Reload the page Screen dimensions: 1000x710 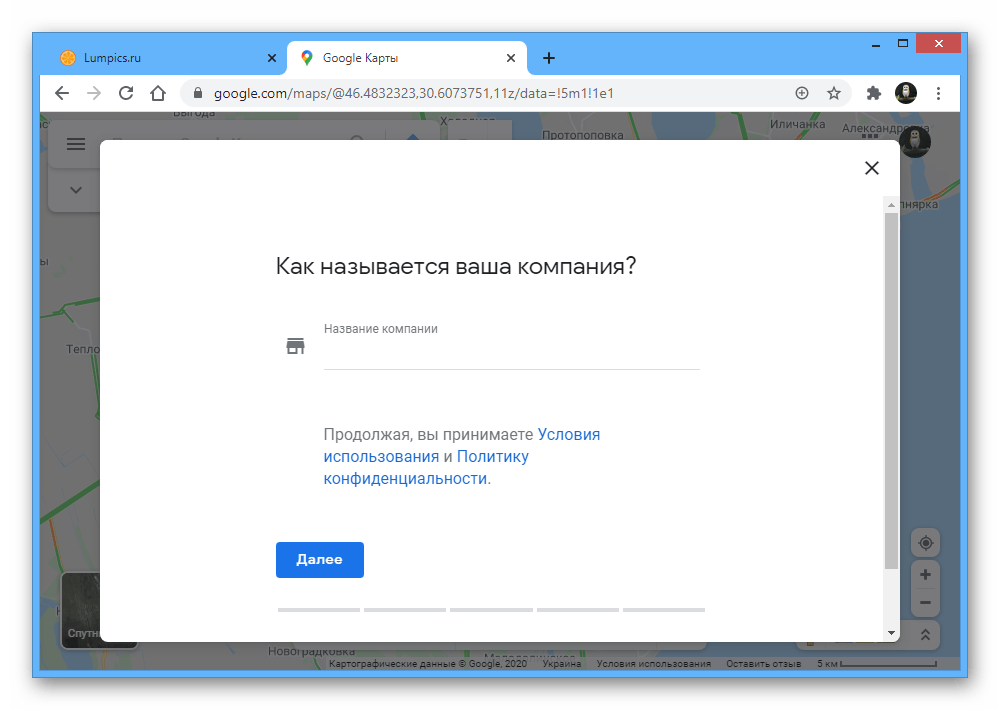click(126, 93)
